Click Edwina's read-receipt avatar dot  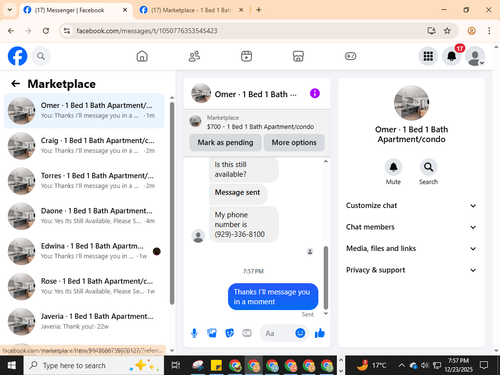pyautogui.click(x=157, y=251)
